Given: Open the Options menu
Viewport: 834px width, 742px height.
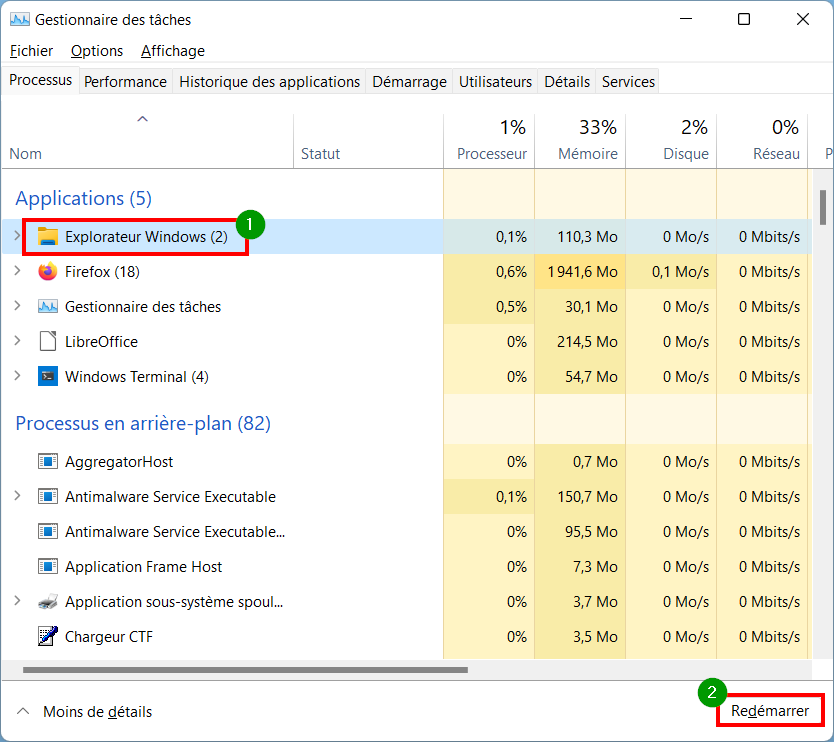Looking at the screenshot, I should [x=97, y=51].
